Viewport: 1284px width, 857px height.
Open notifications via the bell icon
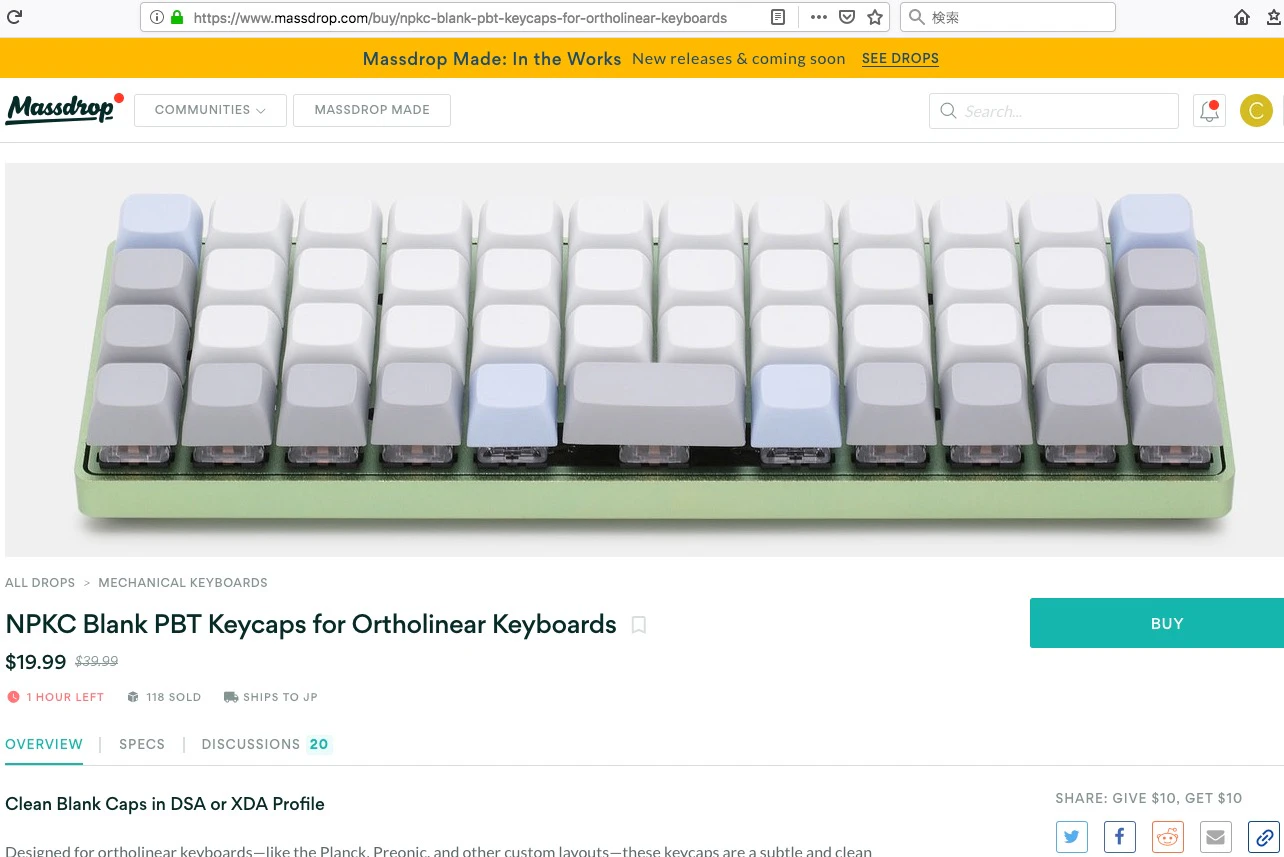1209,110
